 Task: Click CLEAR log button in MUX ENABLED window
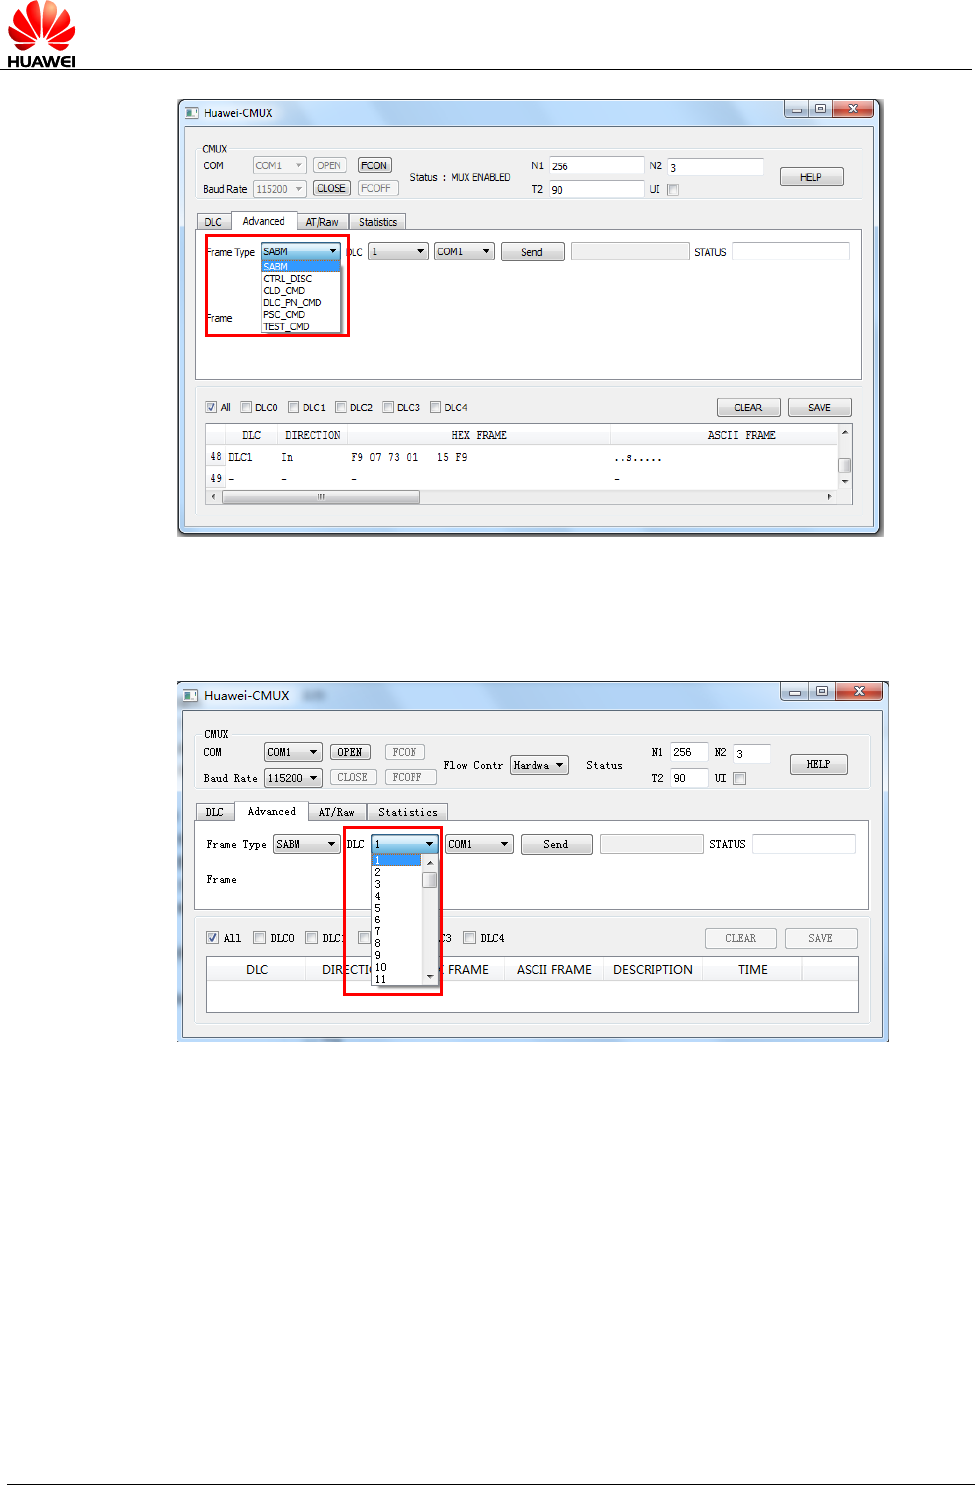coord(748,407)
